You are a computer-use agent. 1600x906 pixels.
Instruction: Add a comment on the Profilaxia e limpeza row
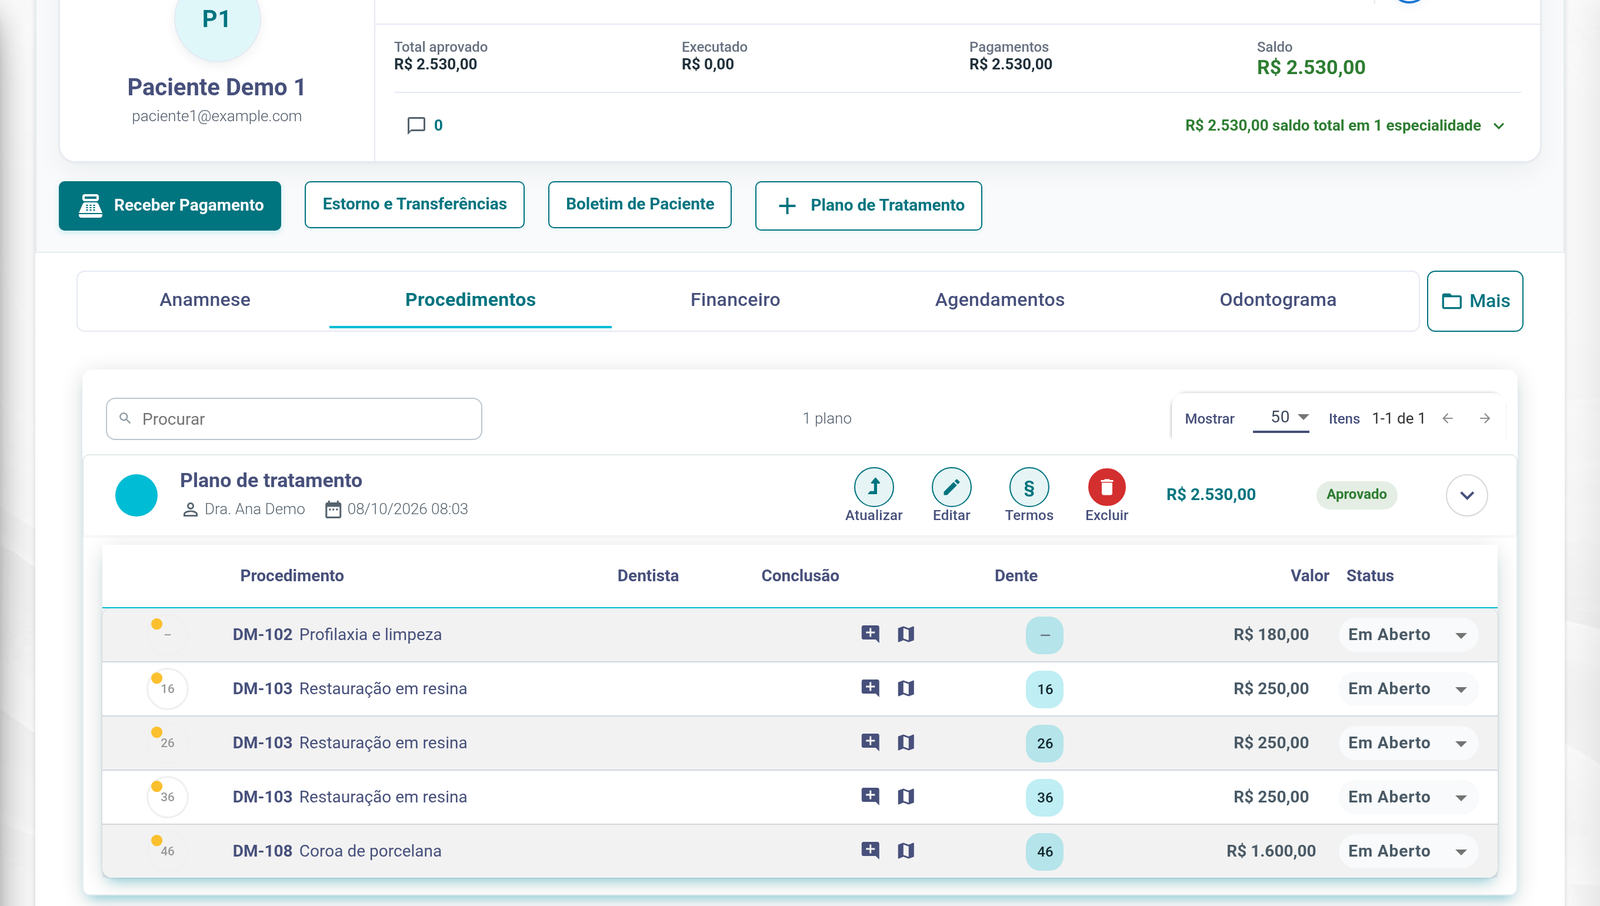coord(871,634)
